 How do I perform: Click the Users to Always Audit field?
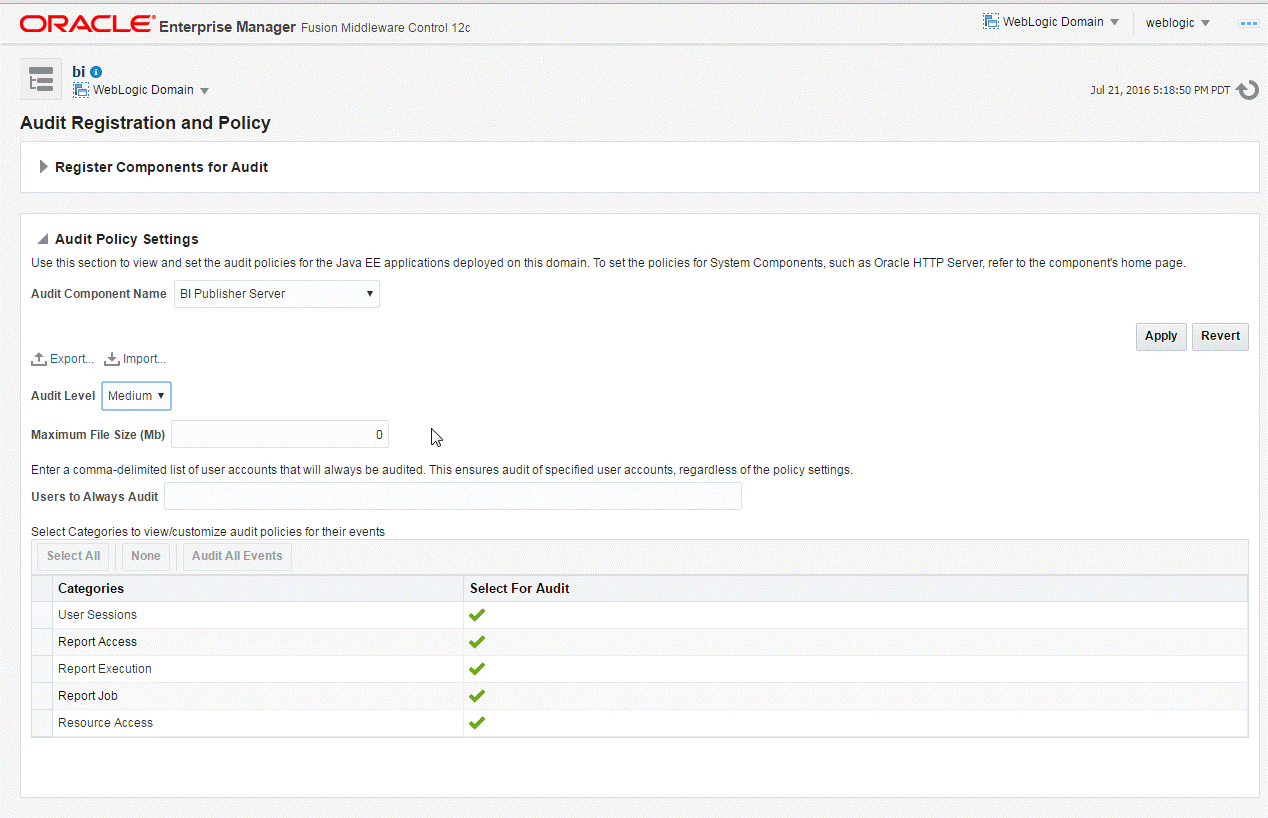[x=453, y=497]
